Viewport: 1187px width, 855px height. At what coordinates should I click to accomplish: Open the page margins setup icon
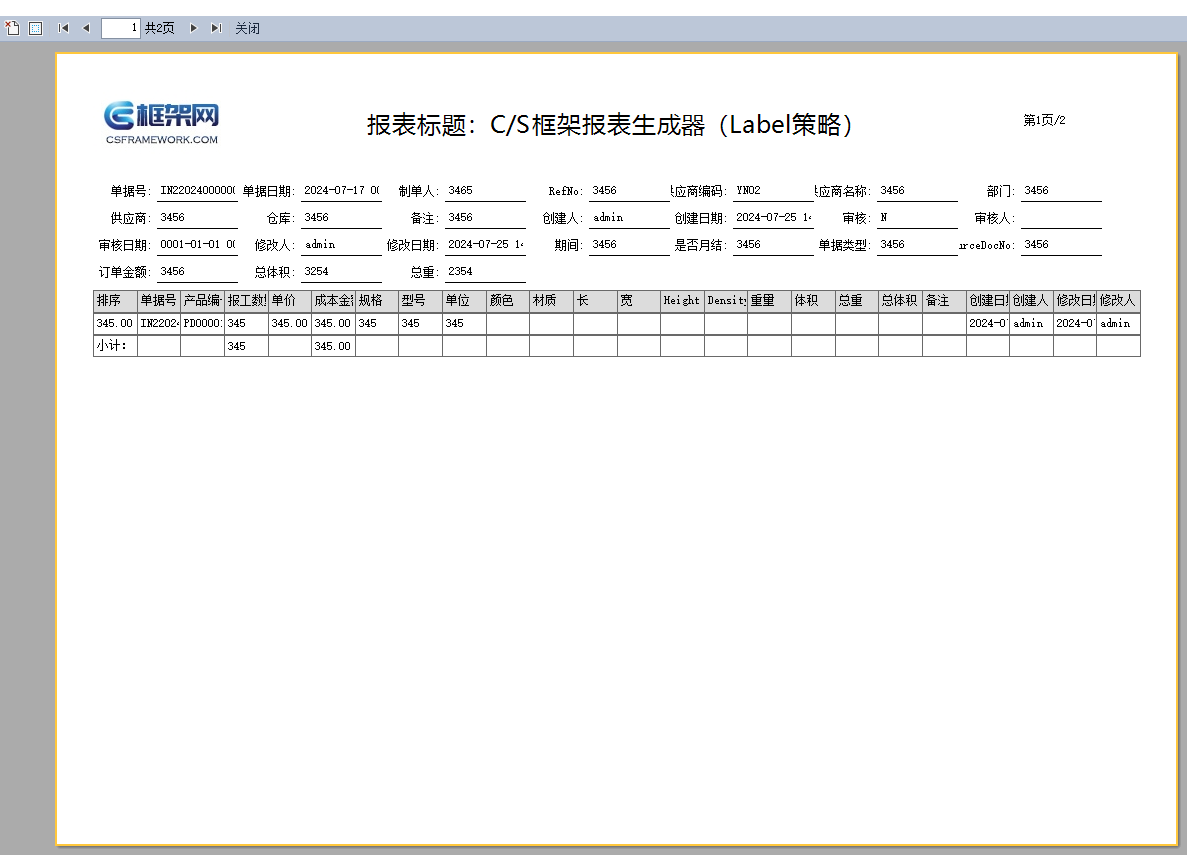[x=36, y=28]
